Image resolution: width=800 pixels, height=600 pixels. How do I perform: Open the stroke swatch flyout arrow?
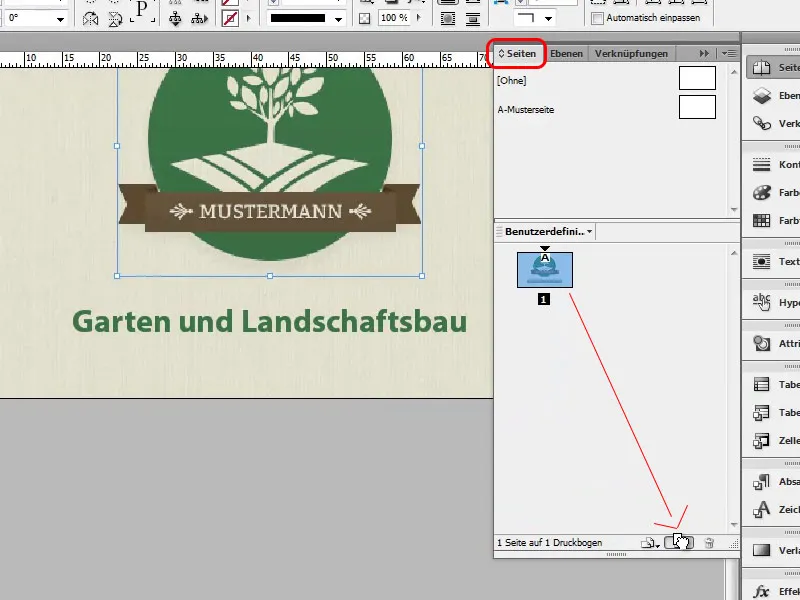click(248, 18)
